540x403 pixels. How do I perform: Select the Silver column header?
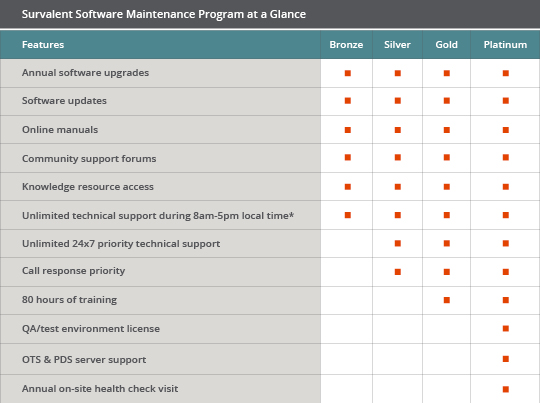coord(397,44)
